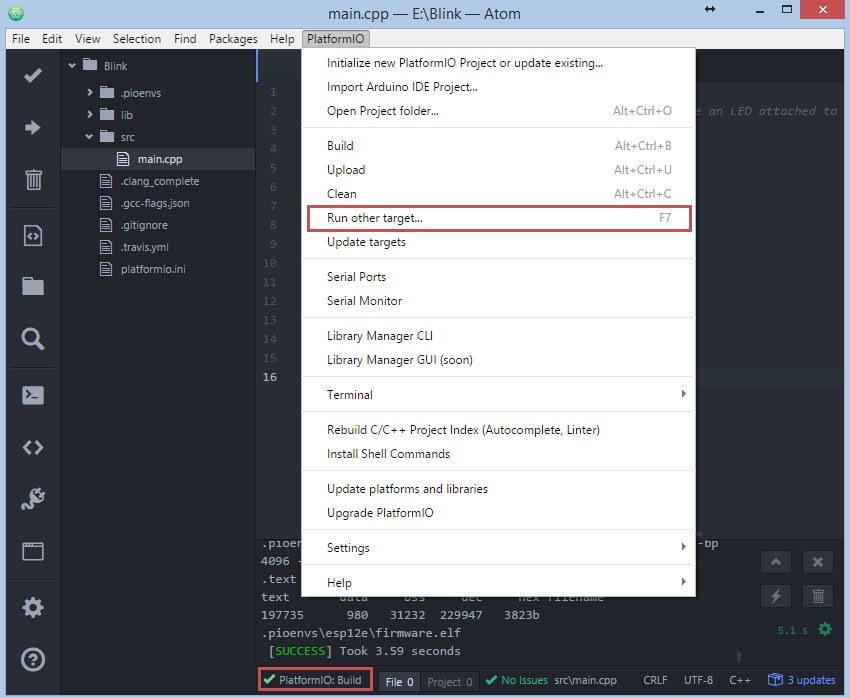Viewport: 850px width, 698px height.
Task: Select Library Manager GUI (soon)
Action: (498, 360)
